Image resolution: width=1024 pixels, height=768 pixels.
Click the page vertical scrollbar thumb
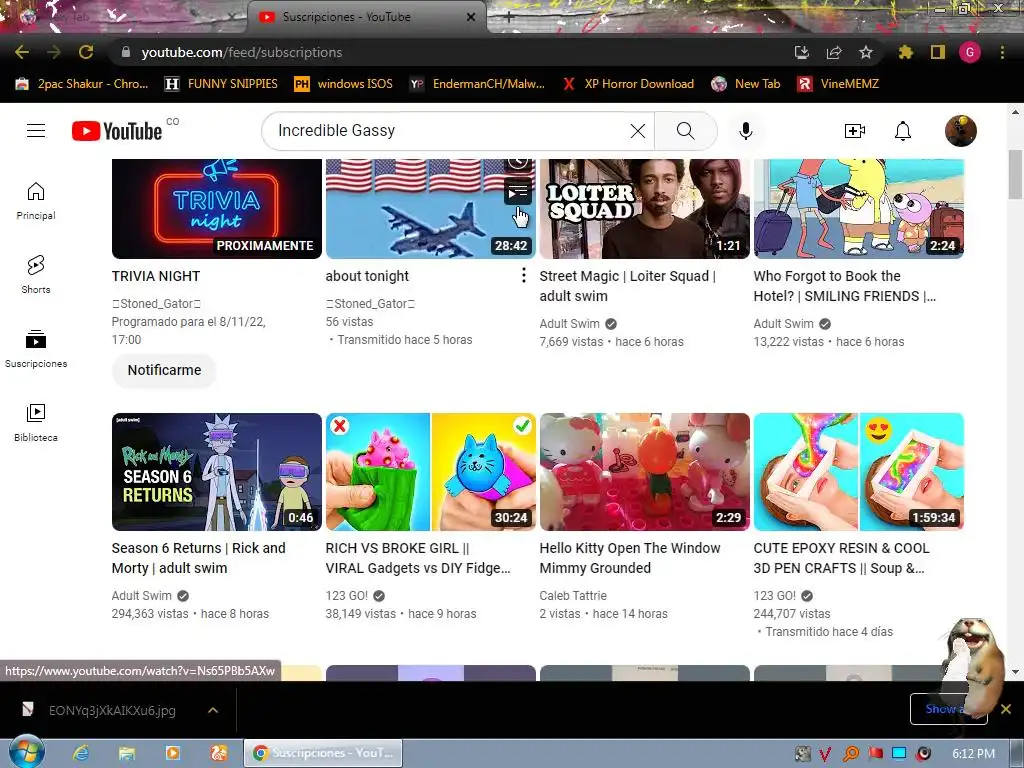[1015, 174]
